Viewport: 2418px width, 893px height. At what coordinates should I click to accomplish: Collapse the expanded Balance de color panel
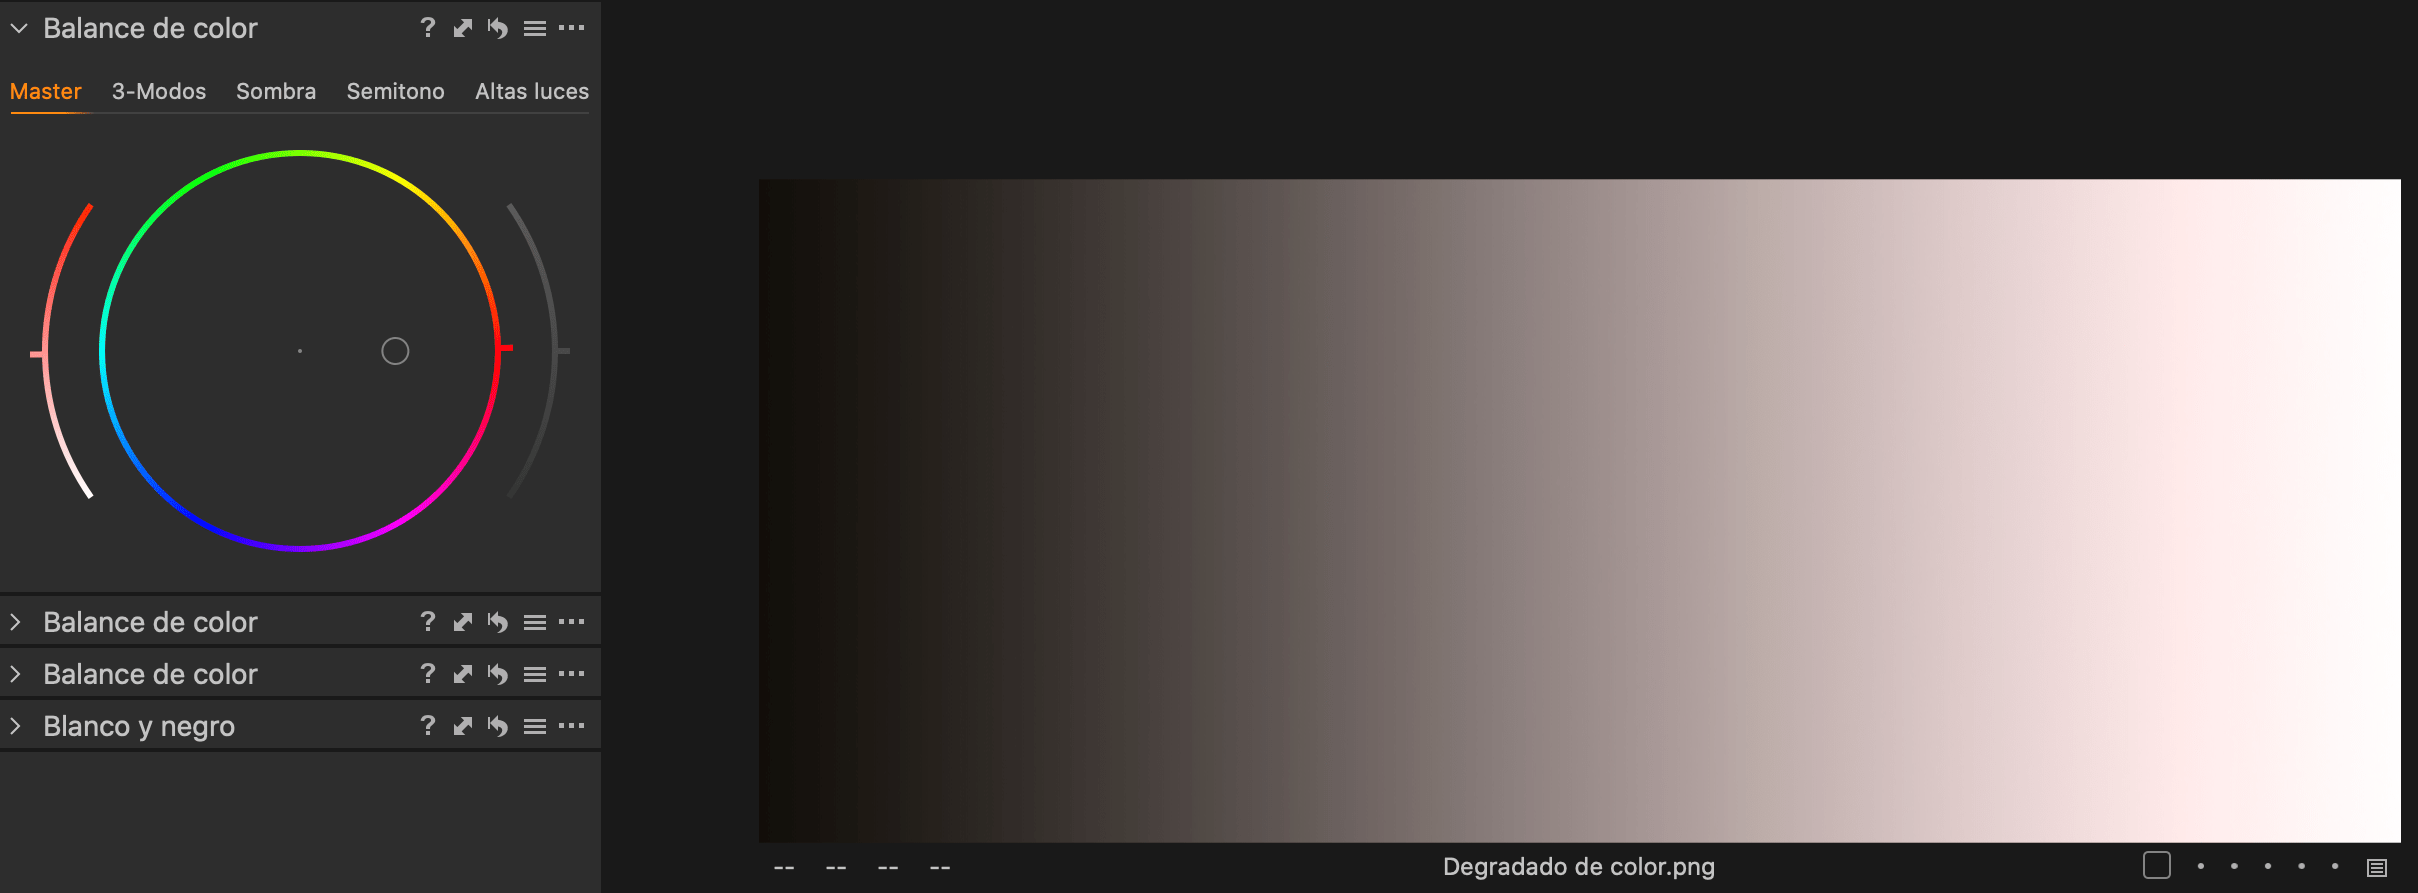18,28
